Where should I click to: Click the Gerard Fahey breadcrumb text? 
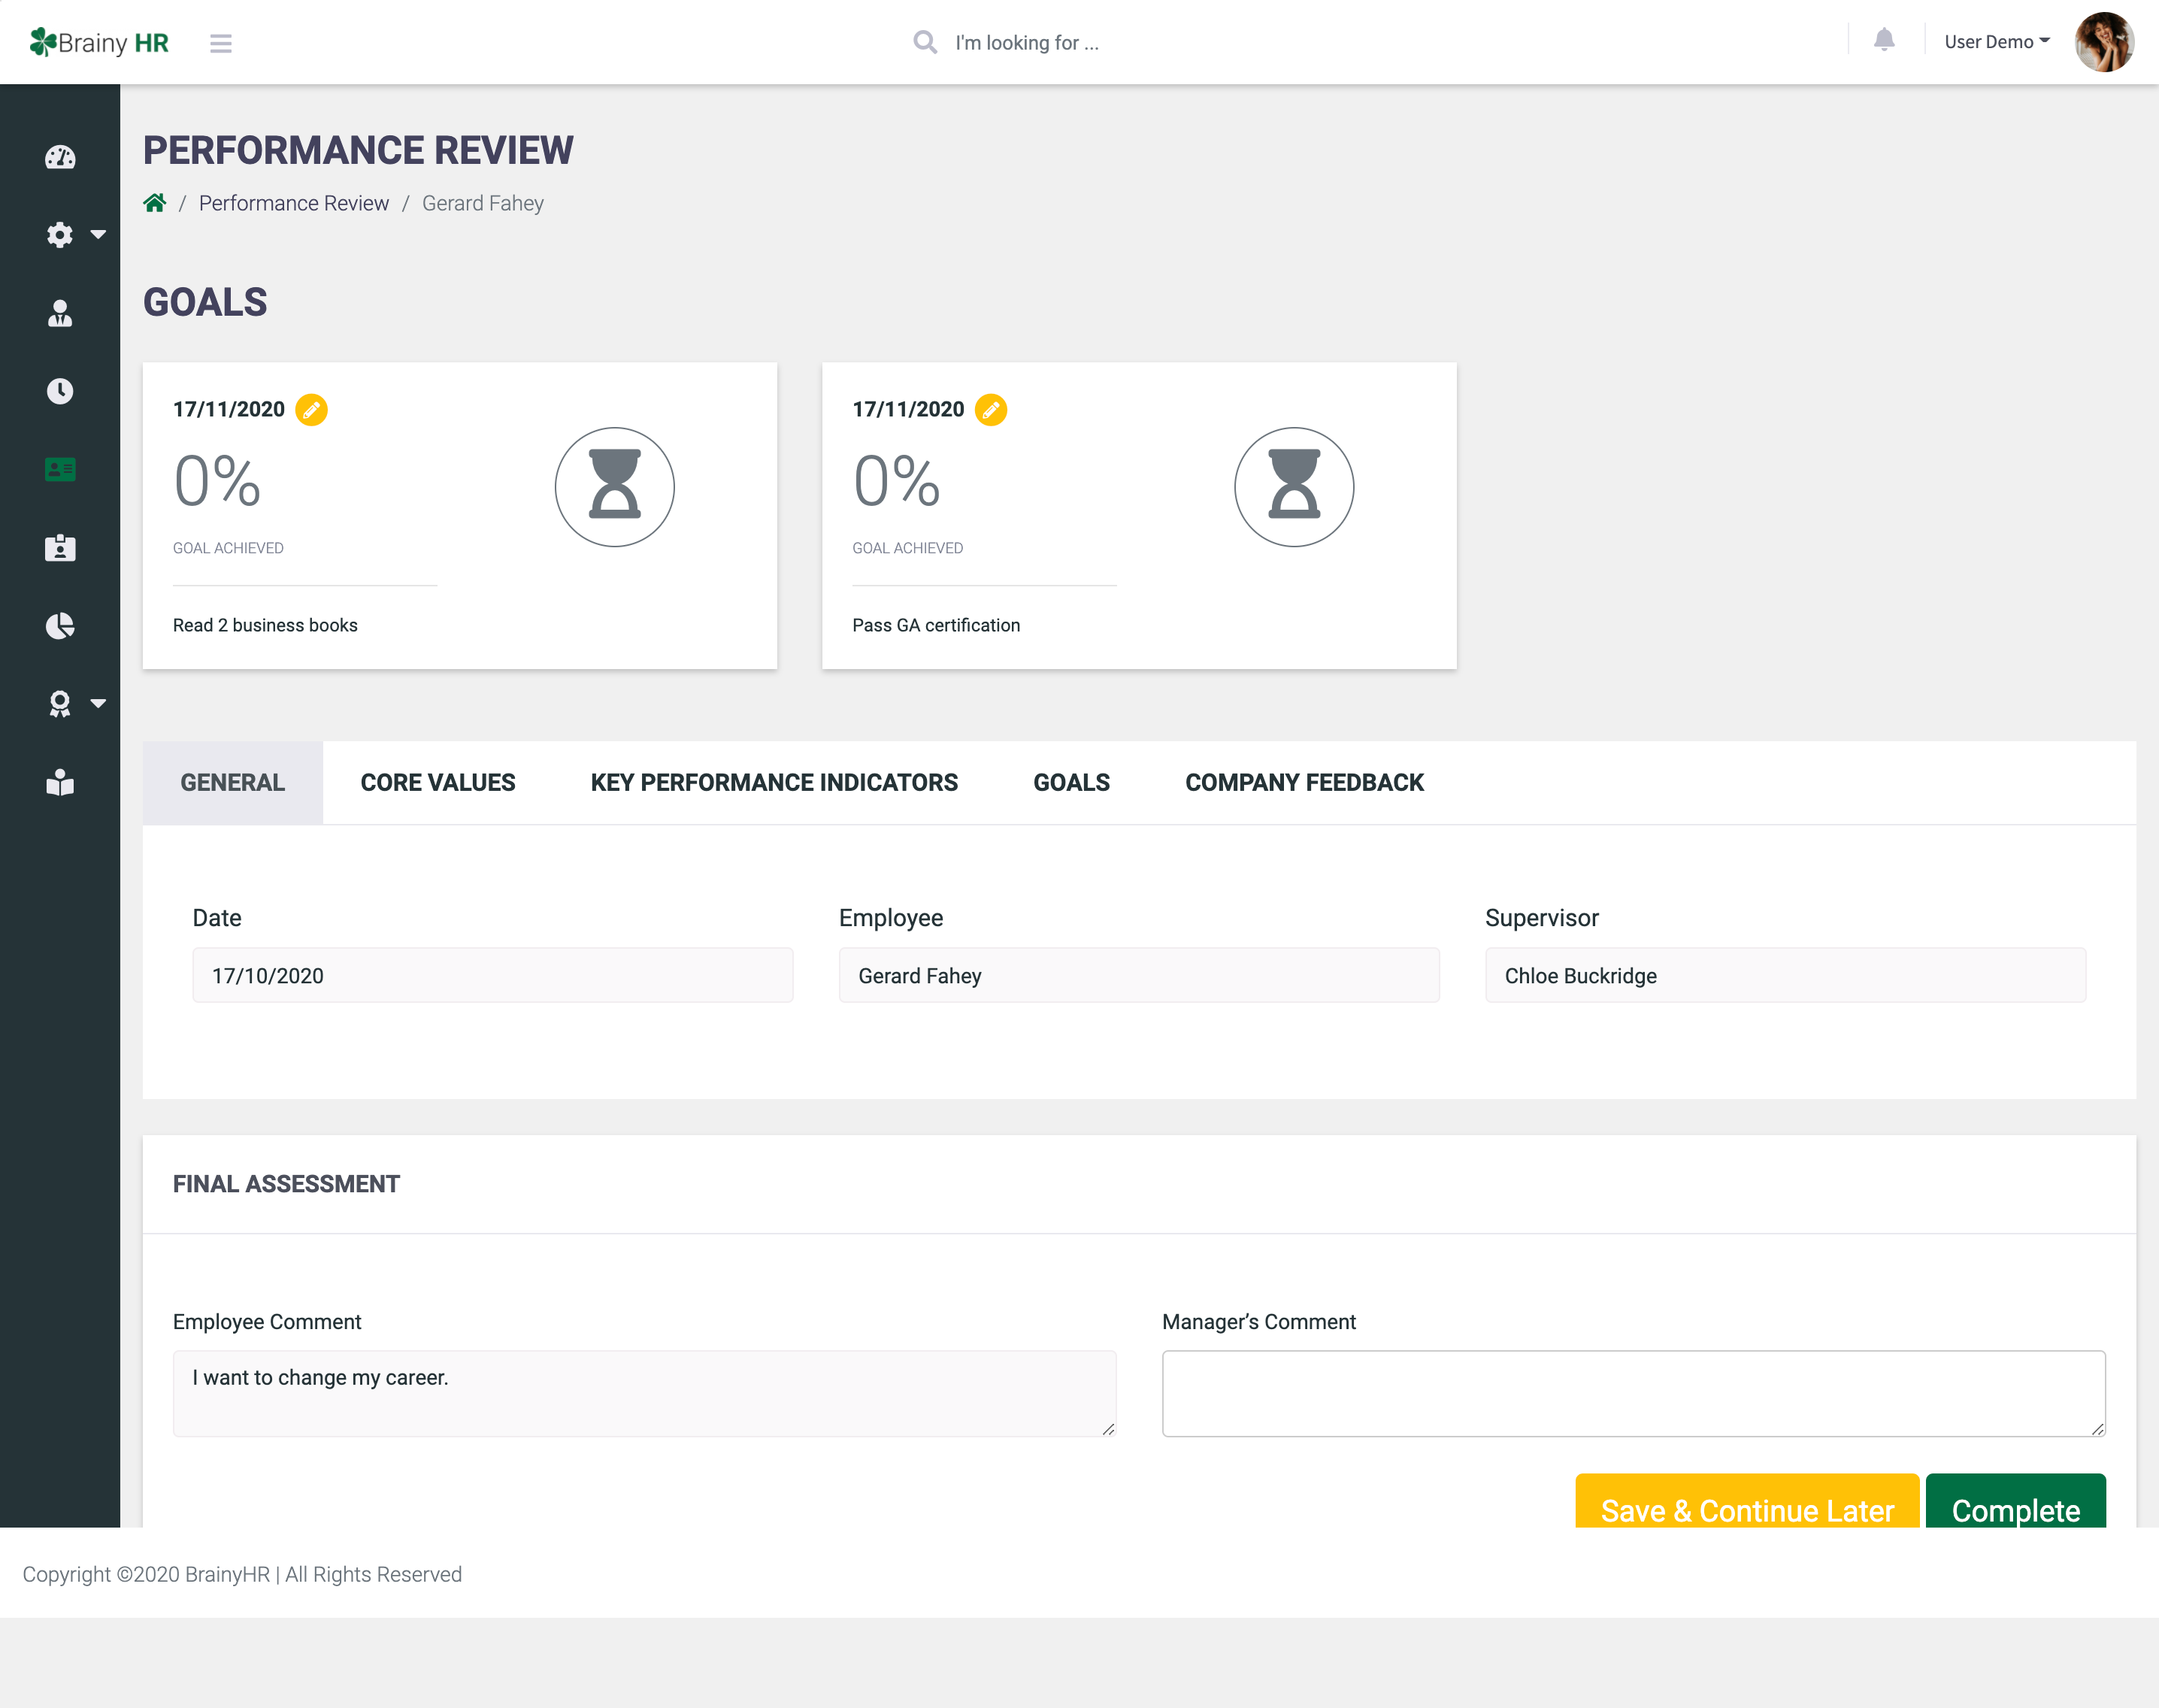(482, 203)
